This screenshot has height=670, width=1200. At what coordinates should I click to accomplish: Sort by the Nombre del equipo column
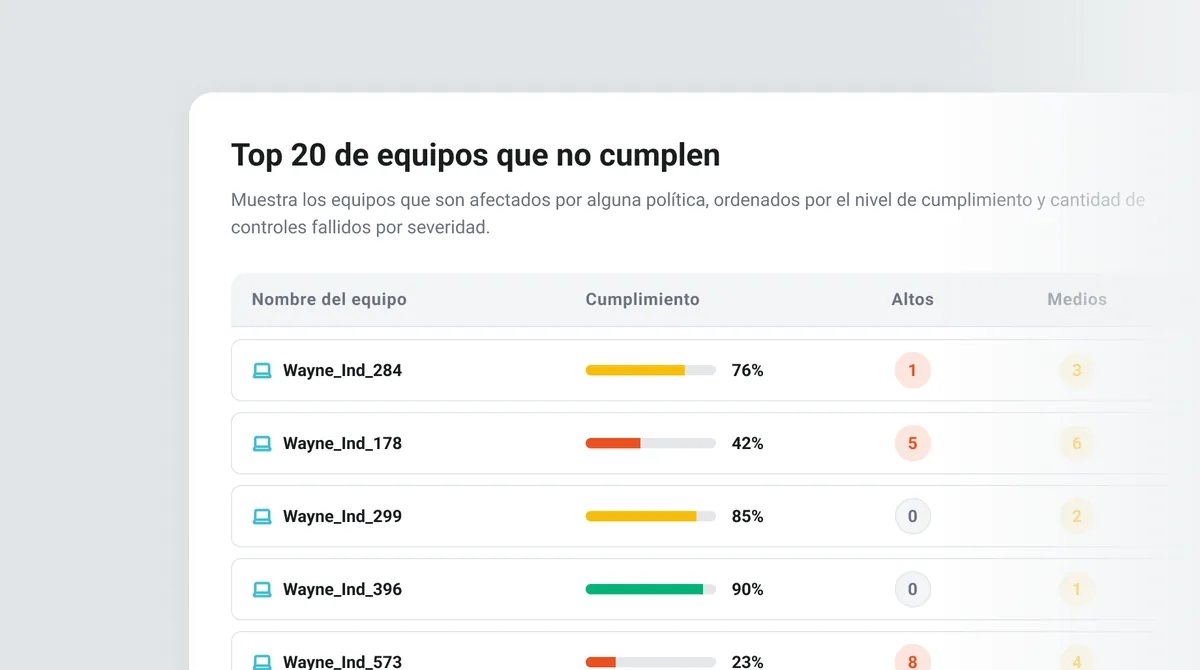[329, 300]
